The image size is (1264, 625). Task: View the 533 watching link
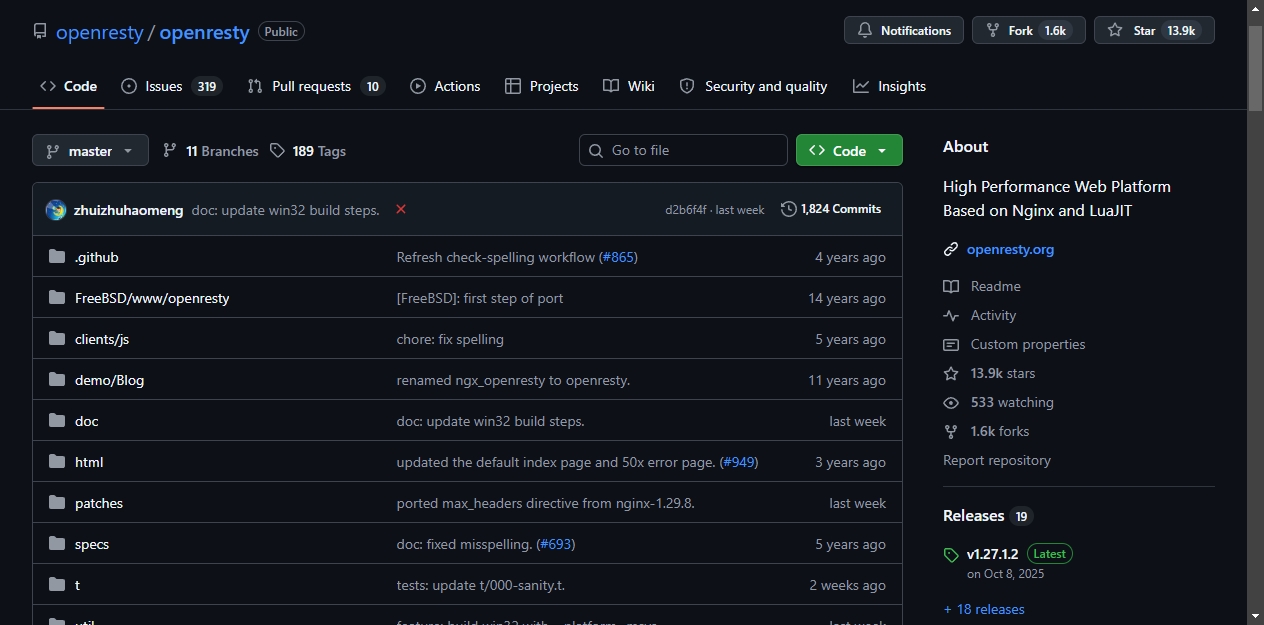click(999, 402)
